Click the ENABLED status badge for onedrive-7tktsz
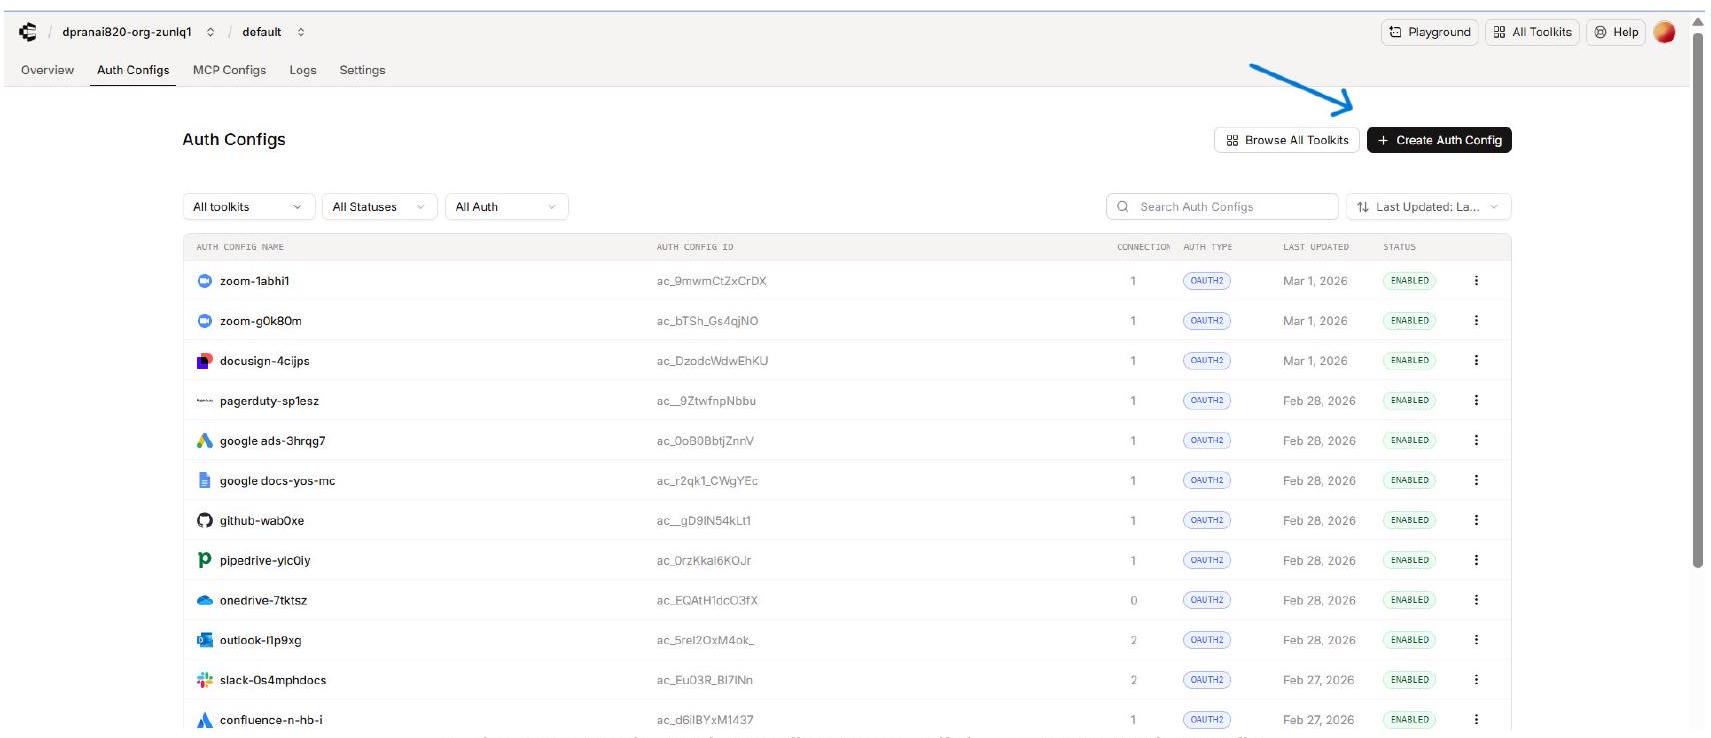 tap(1410, 600)
